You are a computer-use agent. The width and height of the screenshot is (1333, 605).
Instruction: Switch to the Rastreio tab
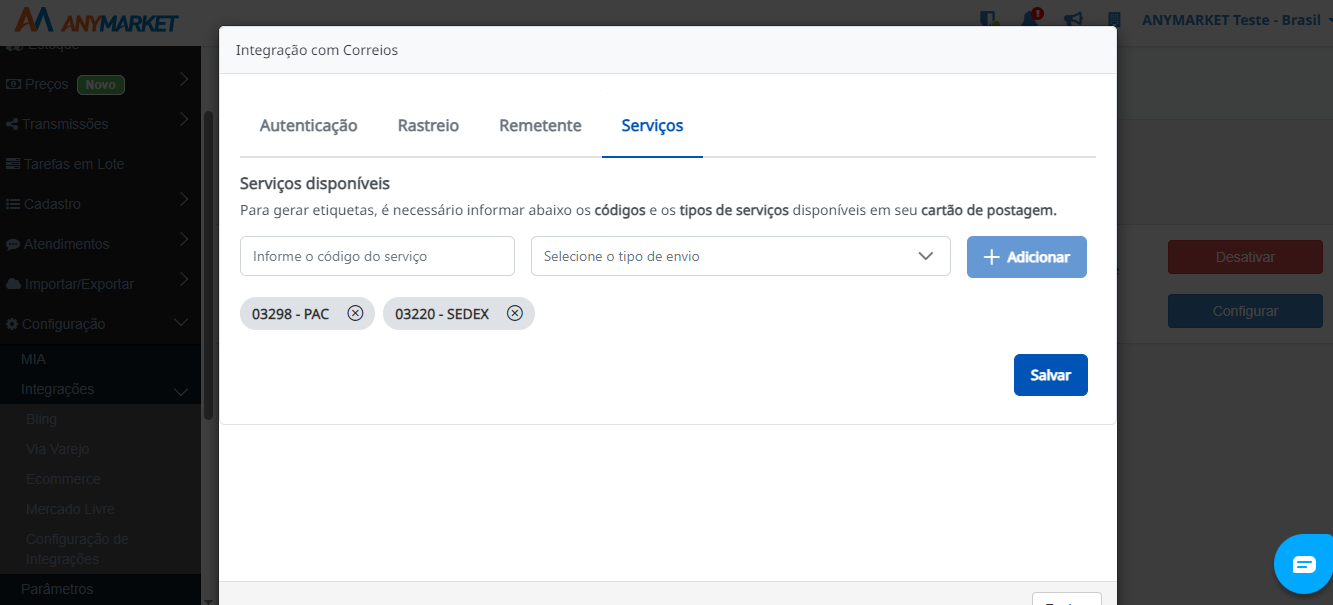tap(428, 126)
